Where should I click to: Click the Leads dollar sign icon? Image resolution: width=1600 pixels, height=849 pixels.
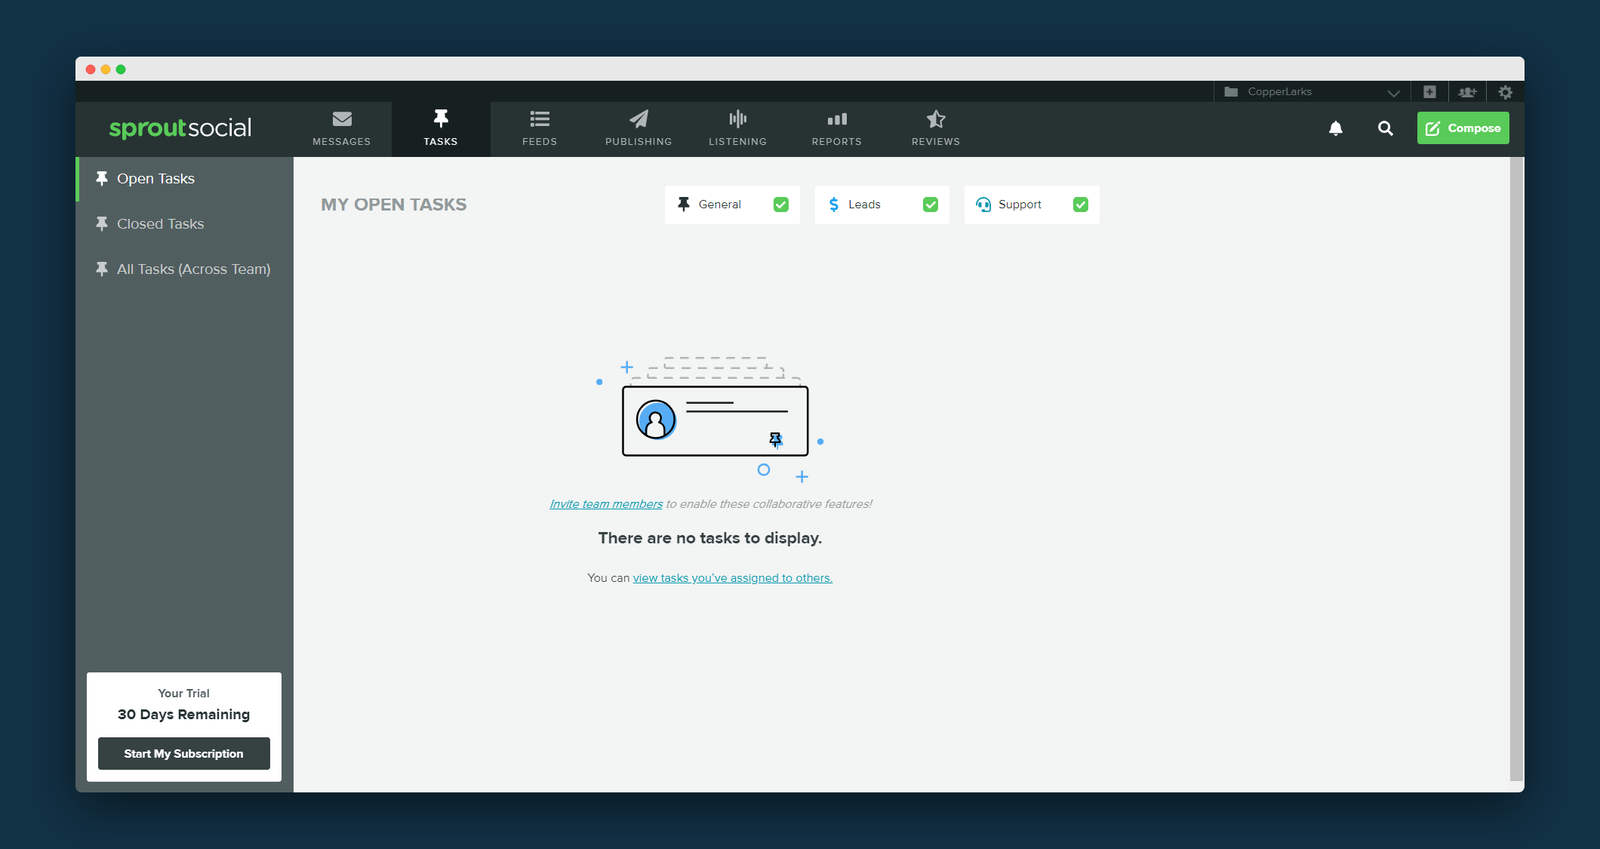(x=834, y=204)
